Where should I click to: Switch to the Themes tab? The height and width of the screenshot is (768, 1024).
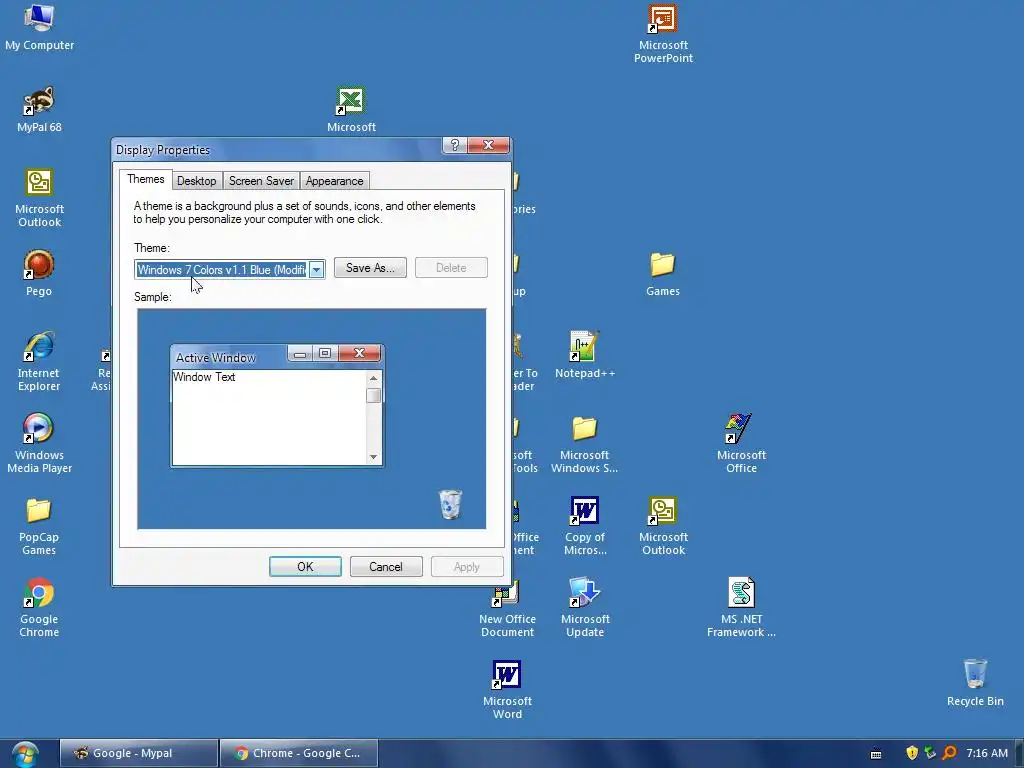pos(146,180)
